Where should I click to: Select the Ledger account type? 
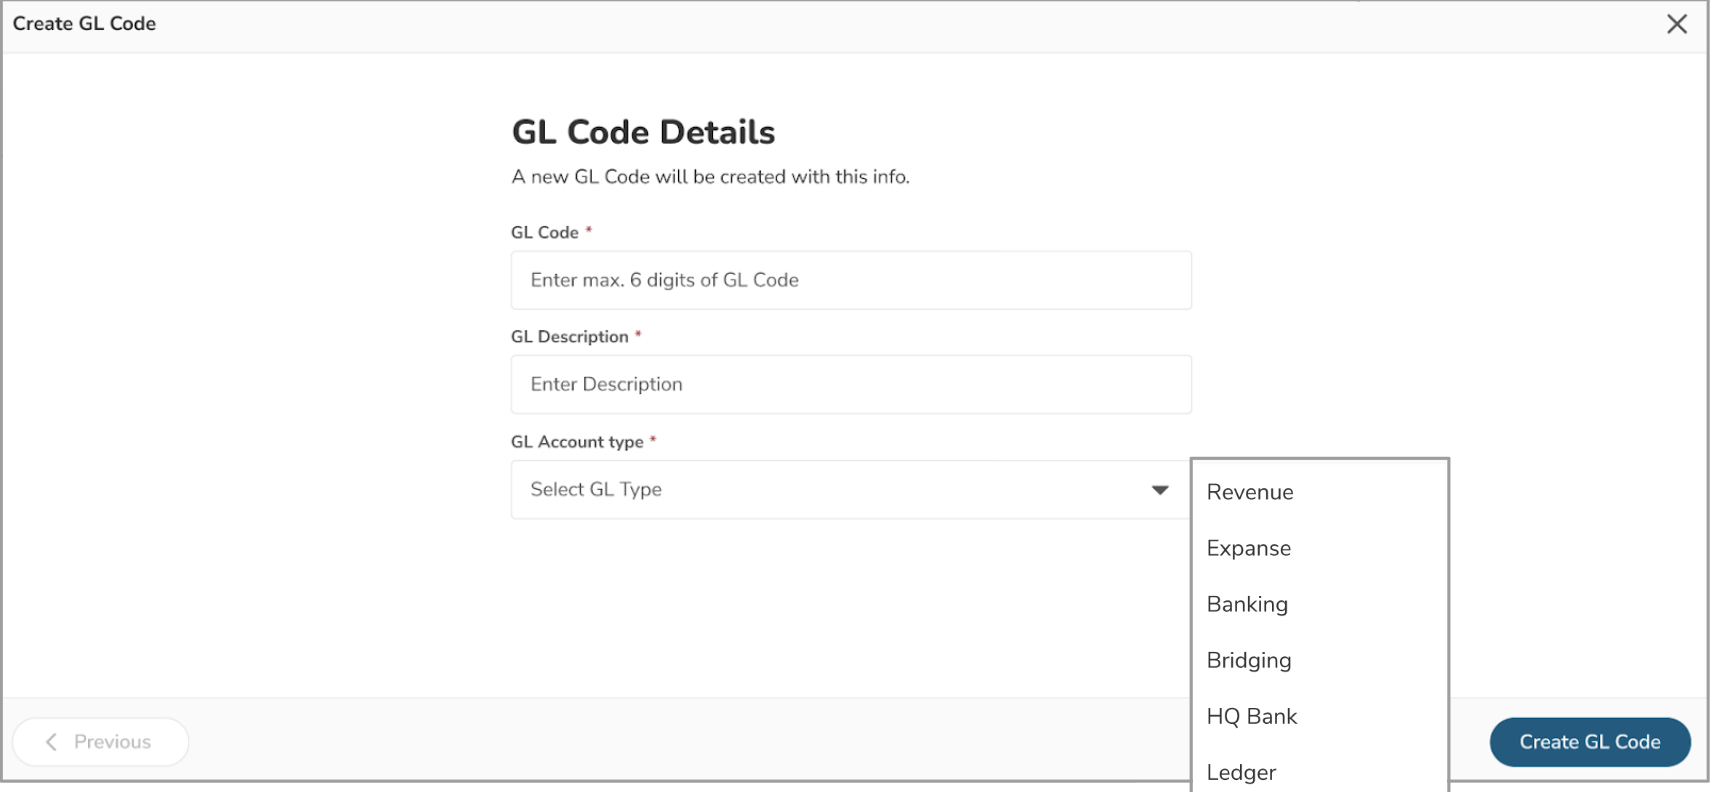click(x=1241, y=772)
